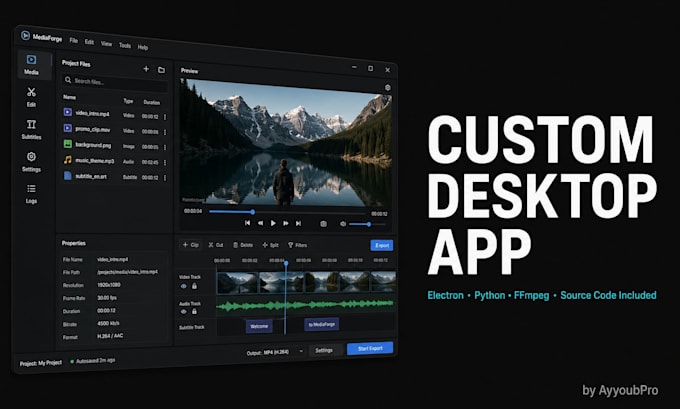Skip to end of the video
Image resolution: width=680 pixels, height=409 pixels.
click(298, 223)
